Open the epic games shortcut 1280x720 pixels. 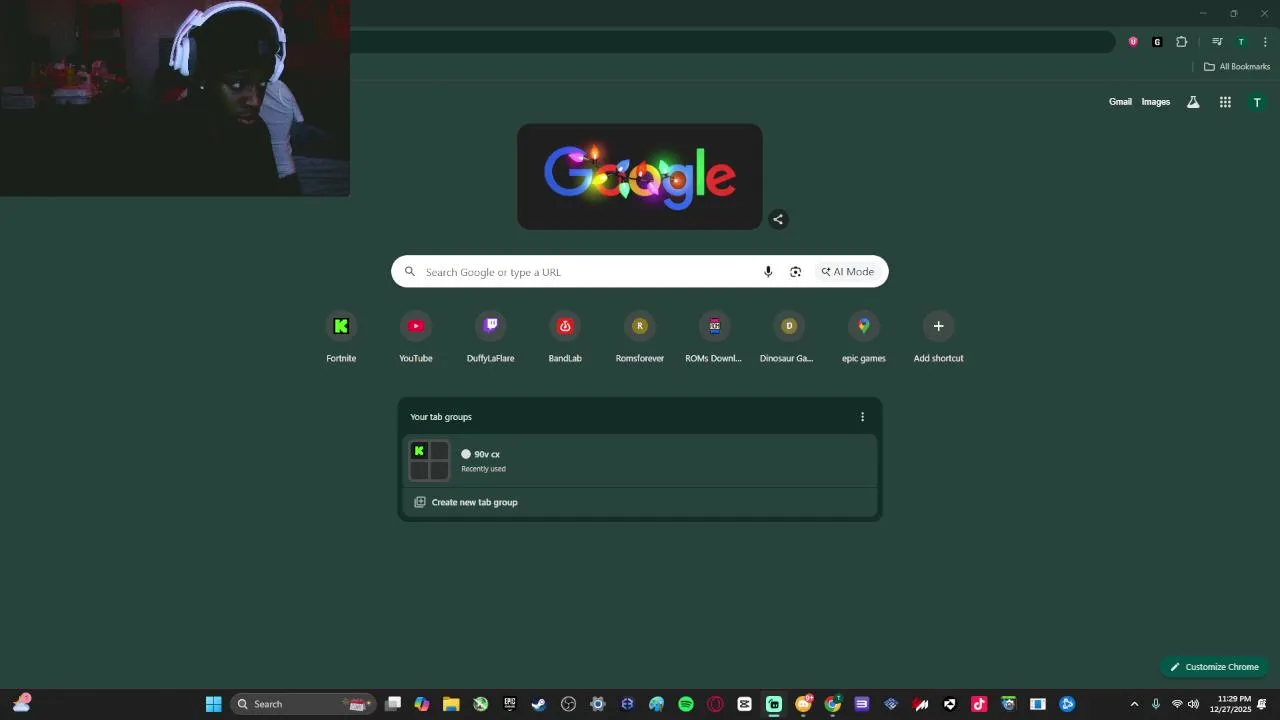coord(864,338)
